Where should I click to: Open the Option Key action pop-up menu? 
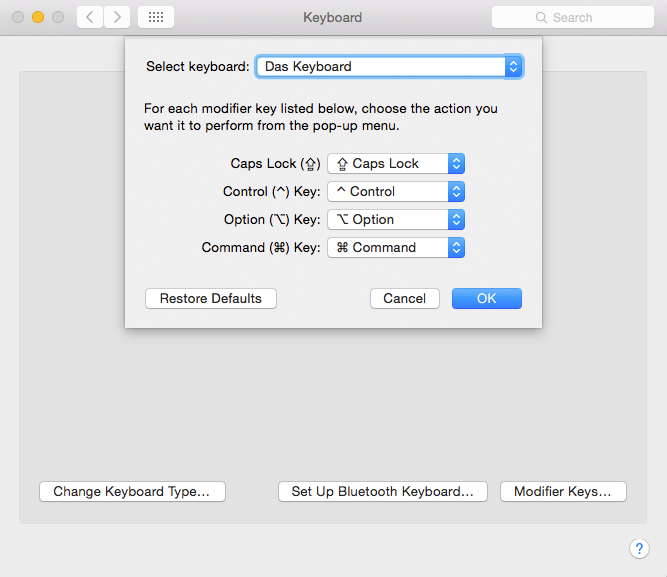(396, 220)
